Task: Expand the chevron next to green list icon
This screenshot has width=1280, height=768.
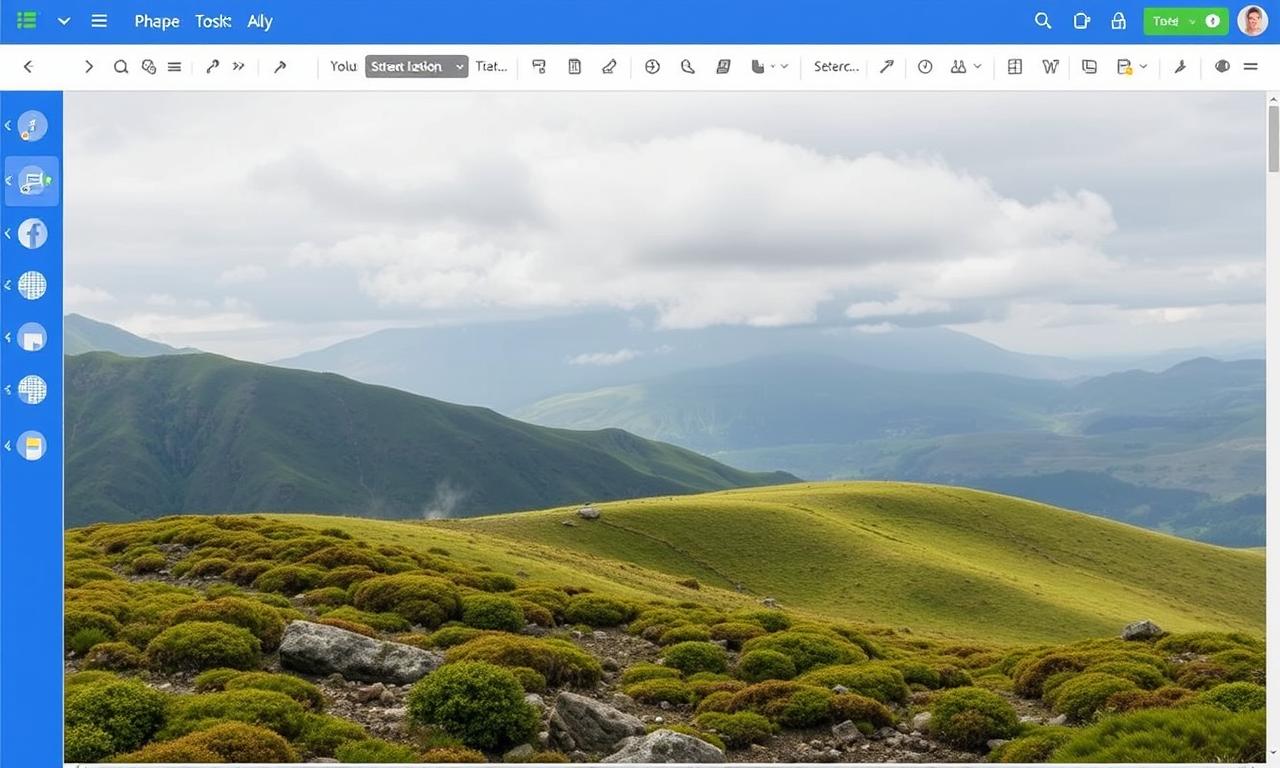Action: click(x=64, y=21)
